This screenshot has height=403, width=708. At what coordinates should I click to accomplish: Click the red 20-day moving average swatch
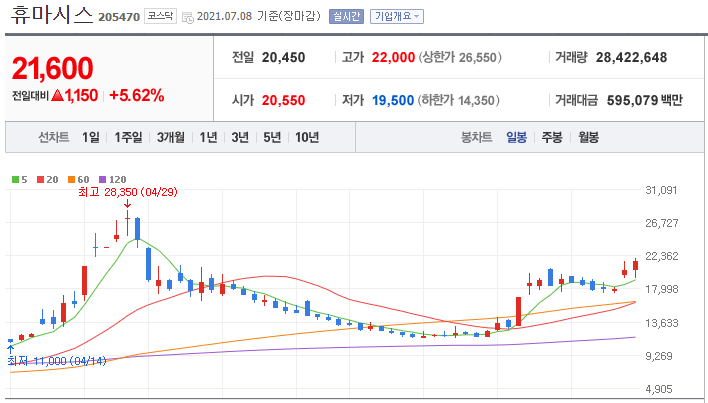(x=41, y=180)
